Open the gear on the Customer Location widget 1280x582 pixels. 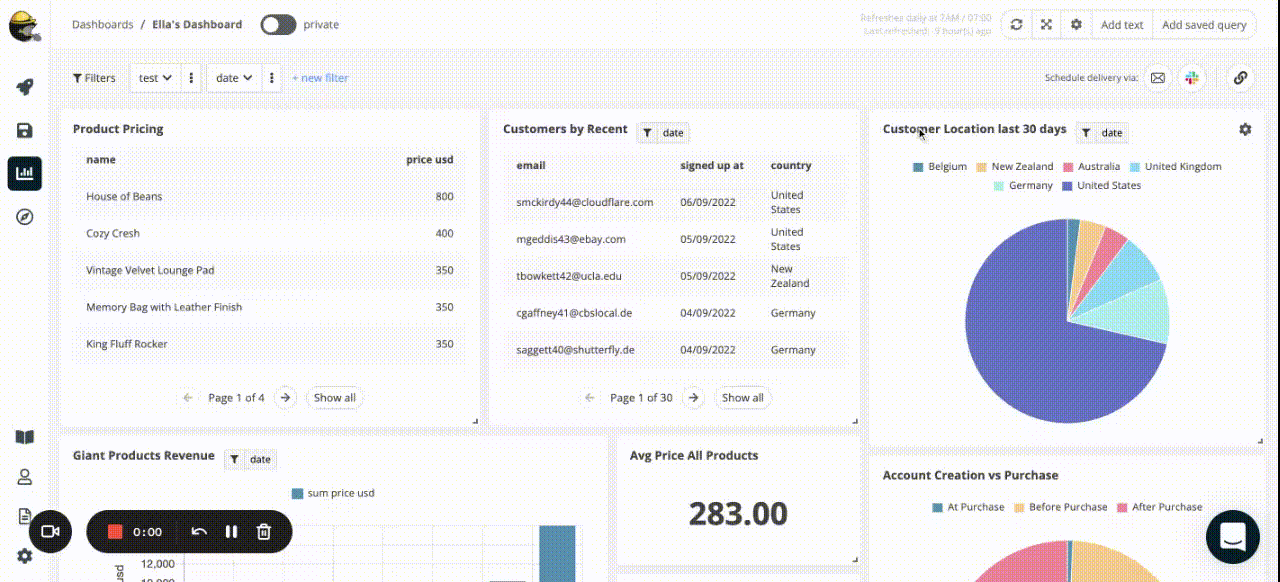1245,129
